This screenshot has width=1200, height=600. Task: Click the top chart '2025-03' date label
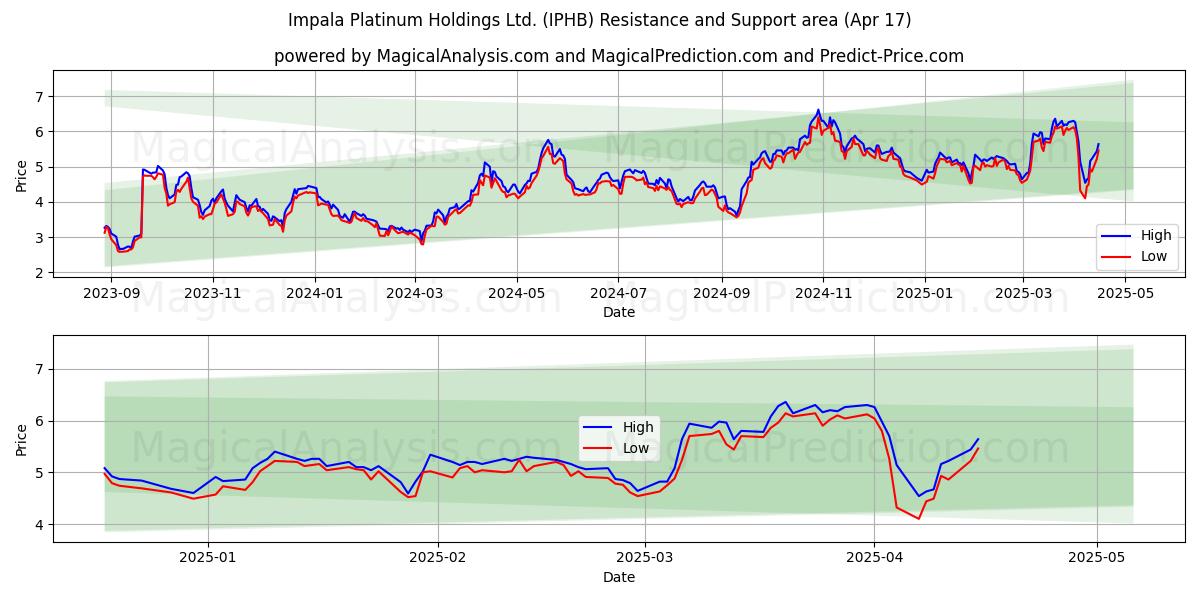pos(1024,292)
